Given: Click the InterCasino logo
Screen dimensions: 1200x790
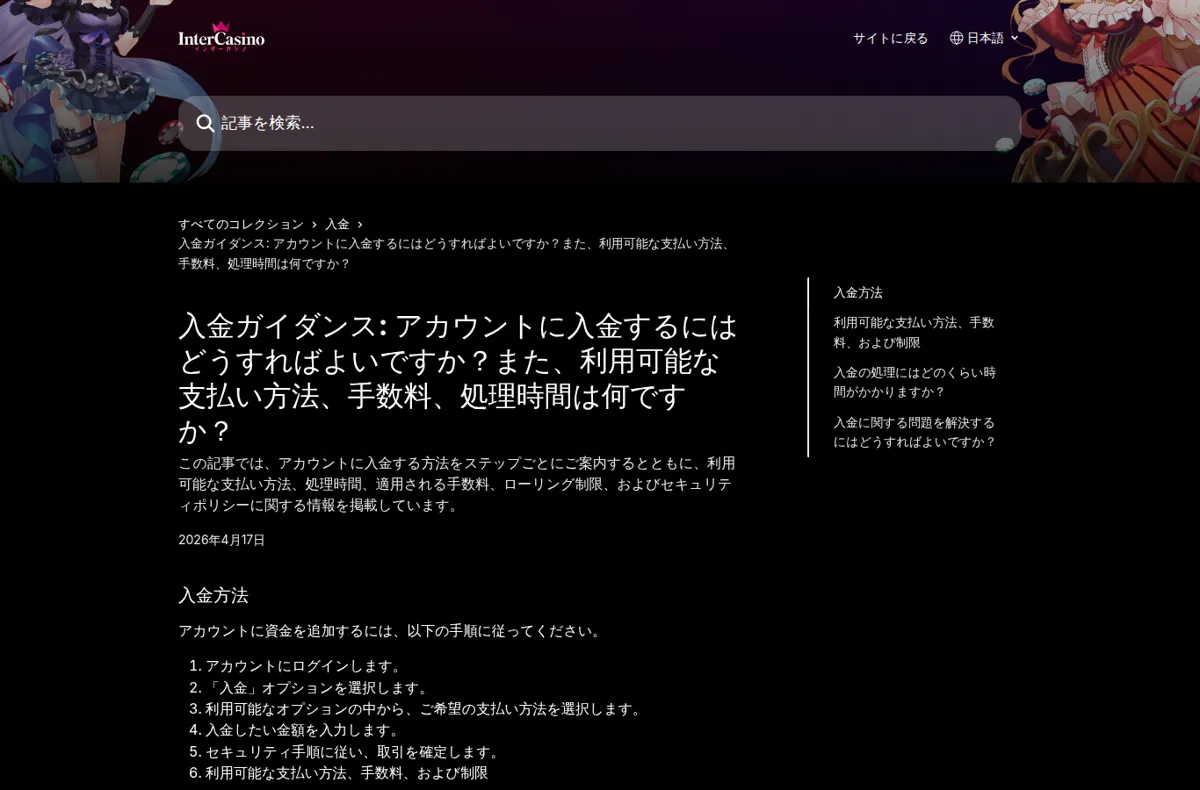Looking at the screenshot, I should pos(221,37).
